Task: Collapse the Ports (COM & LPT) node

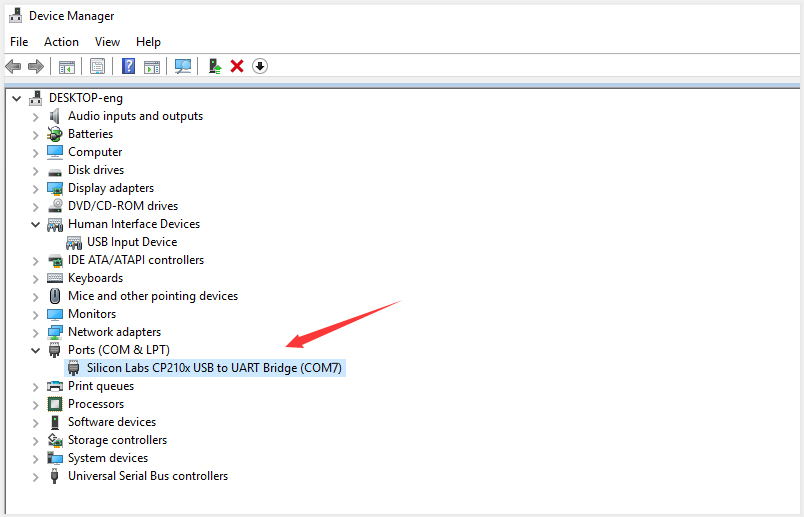Action: click(x=36, y=350)
